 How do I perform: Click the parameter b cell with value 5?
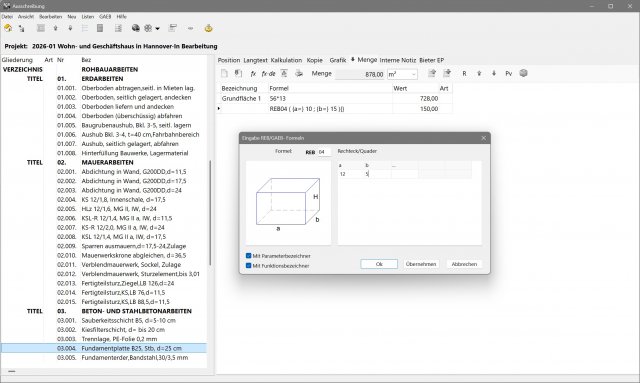tap(378, 174)
